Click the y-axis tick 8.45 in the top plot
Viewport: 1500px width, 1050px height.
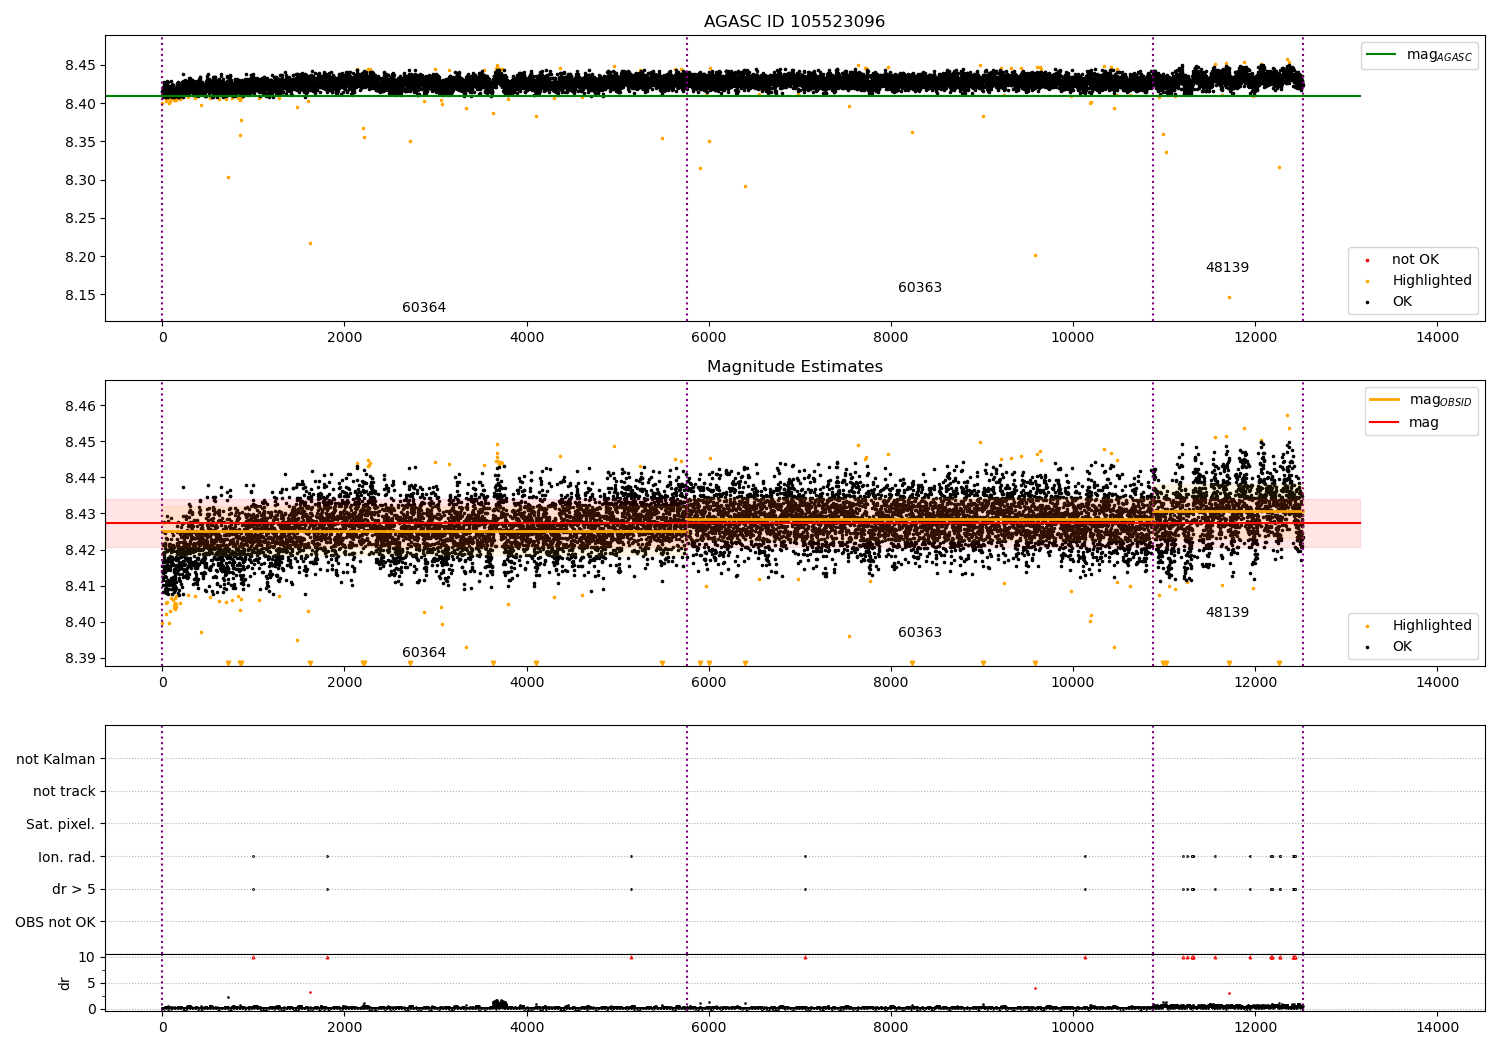click(80, 66)
